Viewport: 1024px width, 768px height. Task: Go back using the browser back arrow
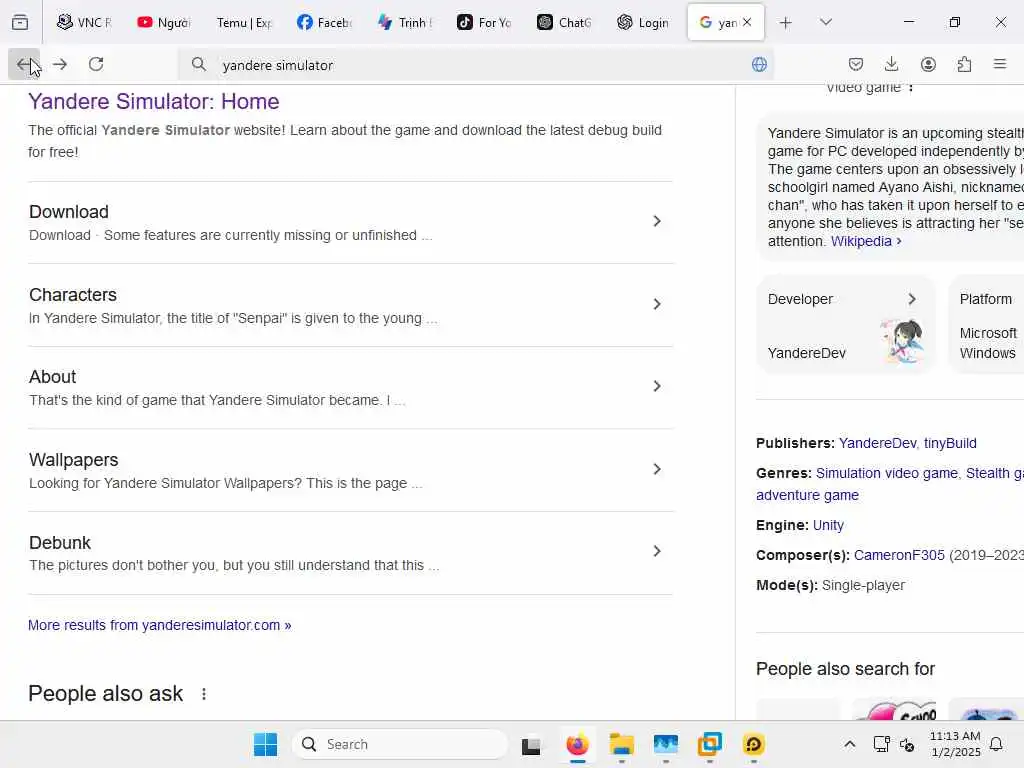point(24,64)
